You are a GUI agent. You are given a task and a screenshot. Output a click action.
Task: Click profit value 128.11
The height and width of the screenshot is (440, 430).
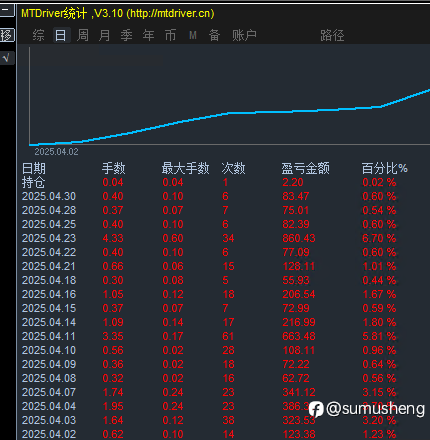tap(299, 266)
